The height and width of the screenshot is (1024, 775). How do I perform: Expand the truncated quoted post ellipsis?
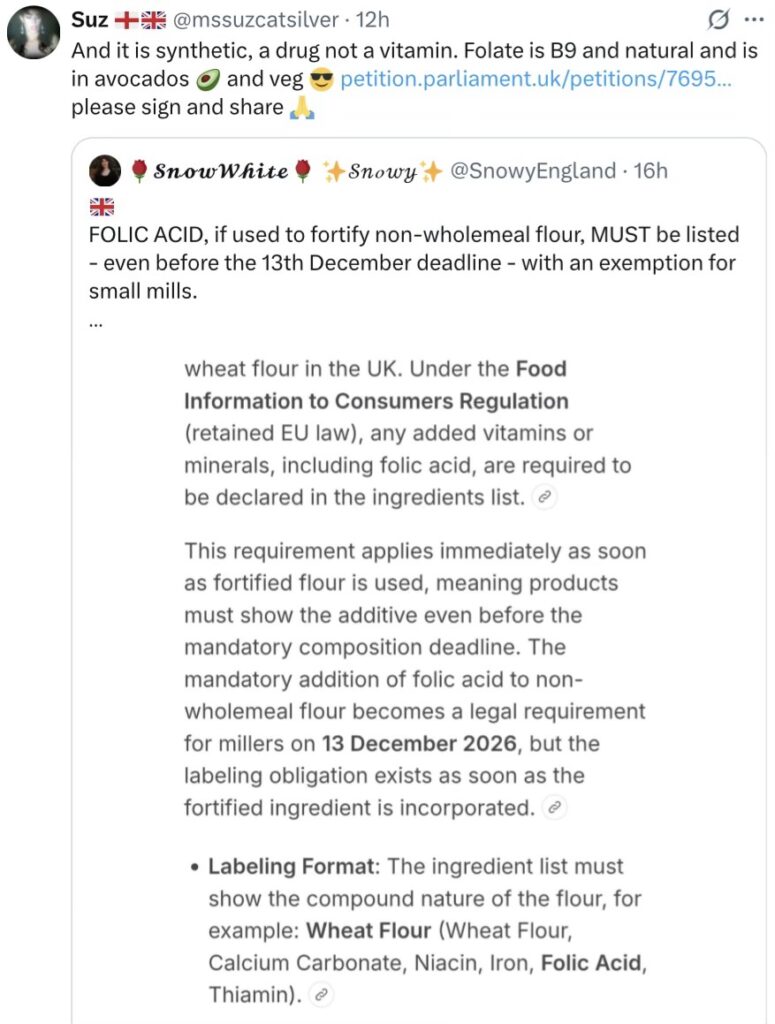coord(96,321)
